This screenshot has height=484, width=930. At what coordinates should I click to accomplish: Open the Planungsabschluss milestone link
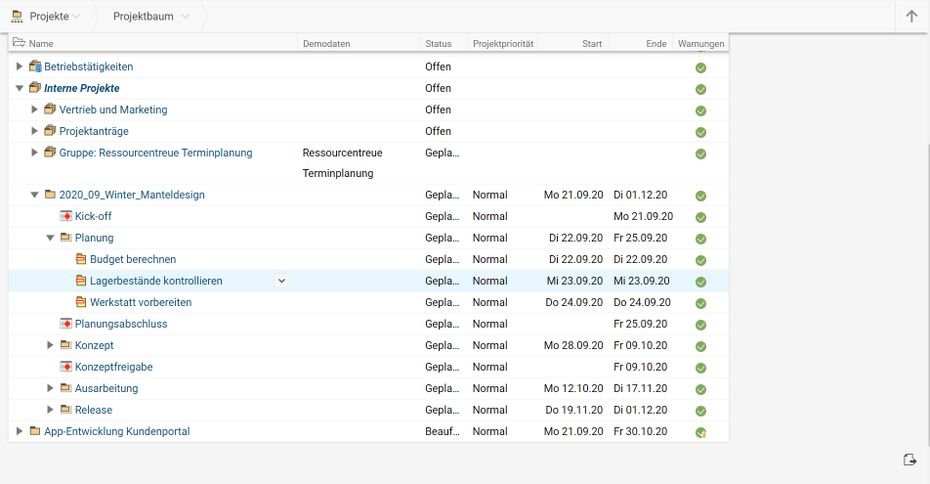pyautogui.click(x=121, y=324)
